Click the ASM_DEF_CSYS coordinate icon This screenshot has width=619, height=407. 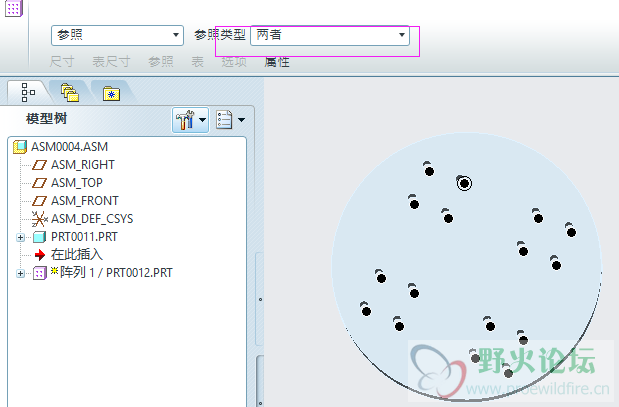click(40, 219)
